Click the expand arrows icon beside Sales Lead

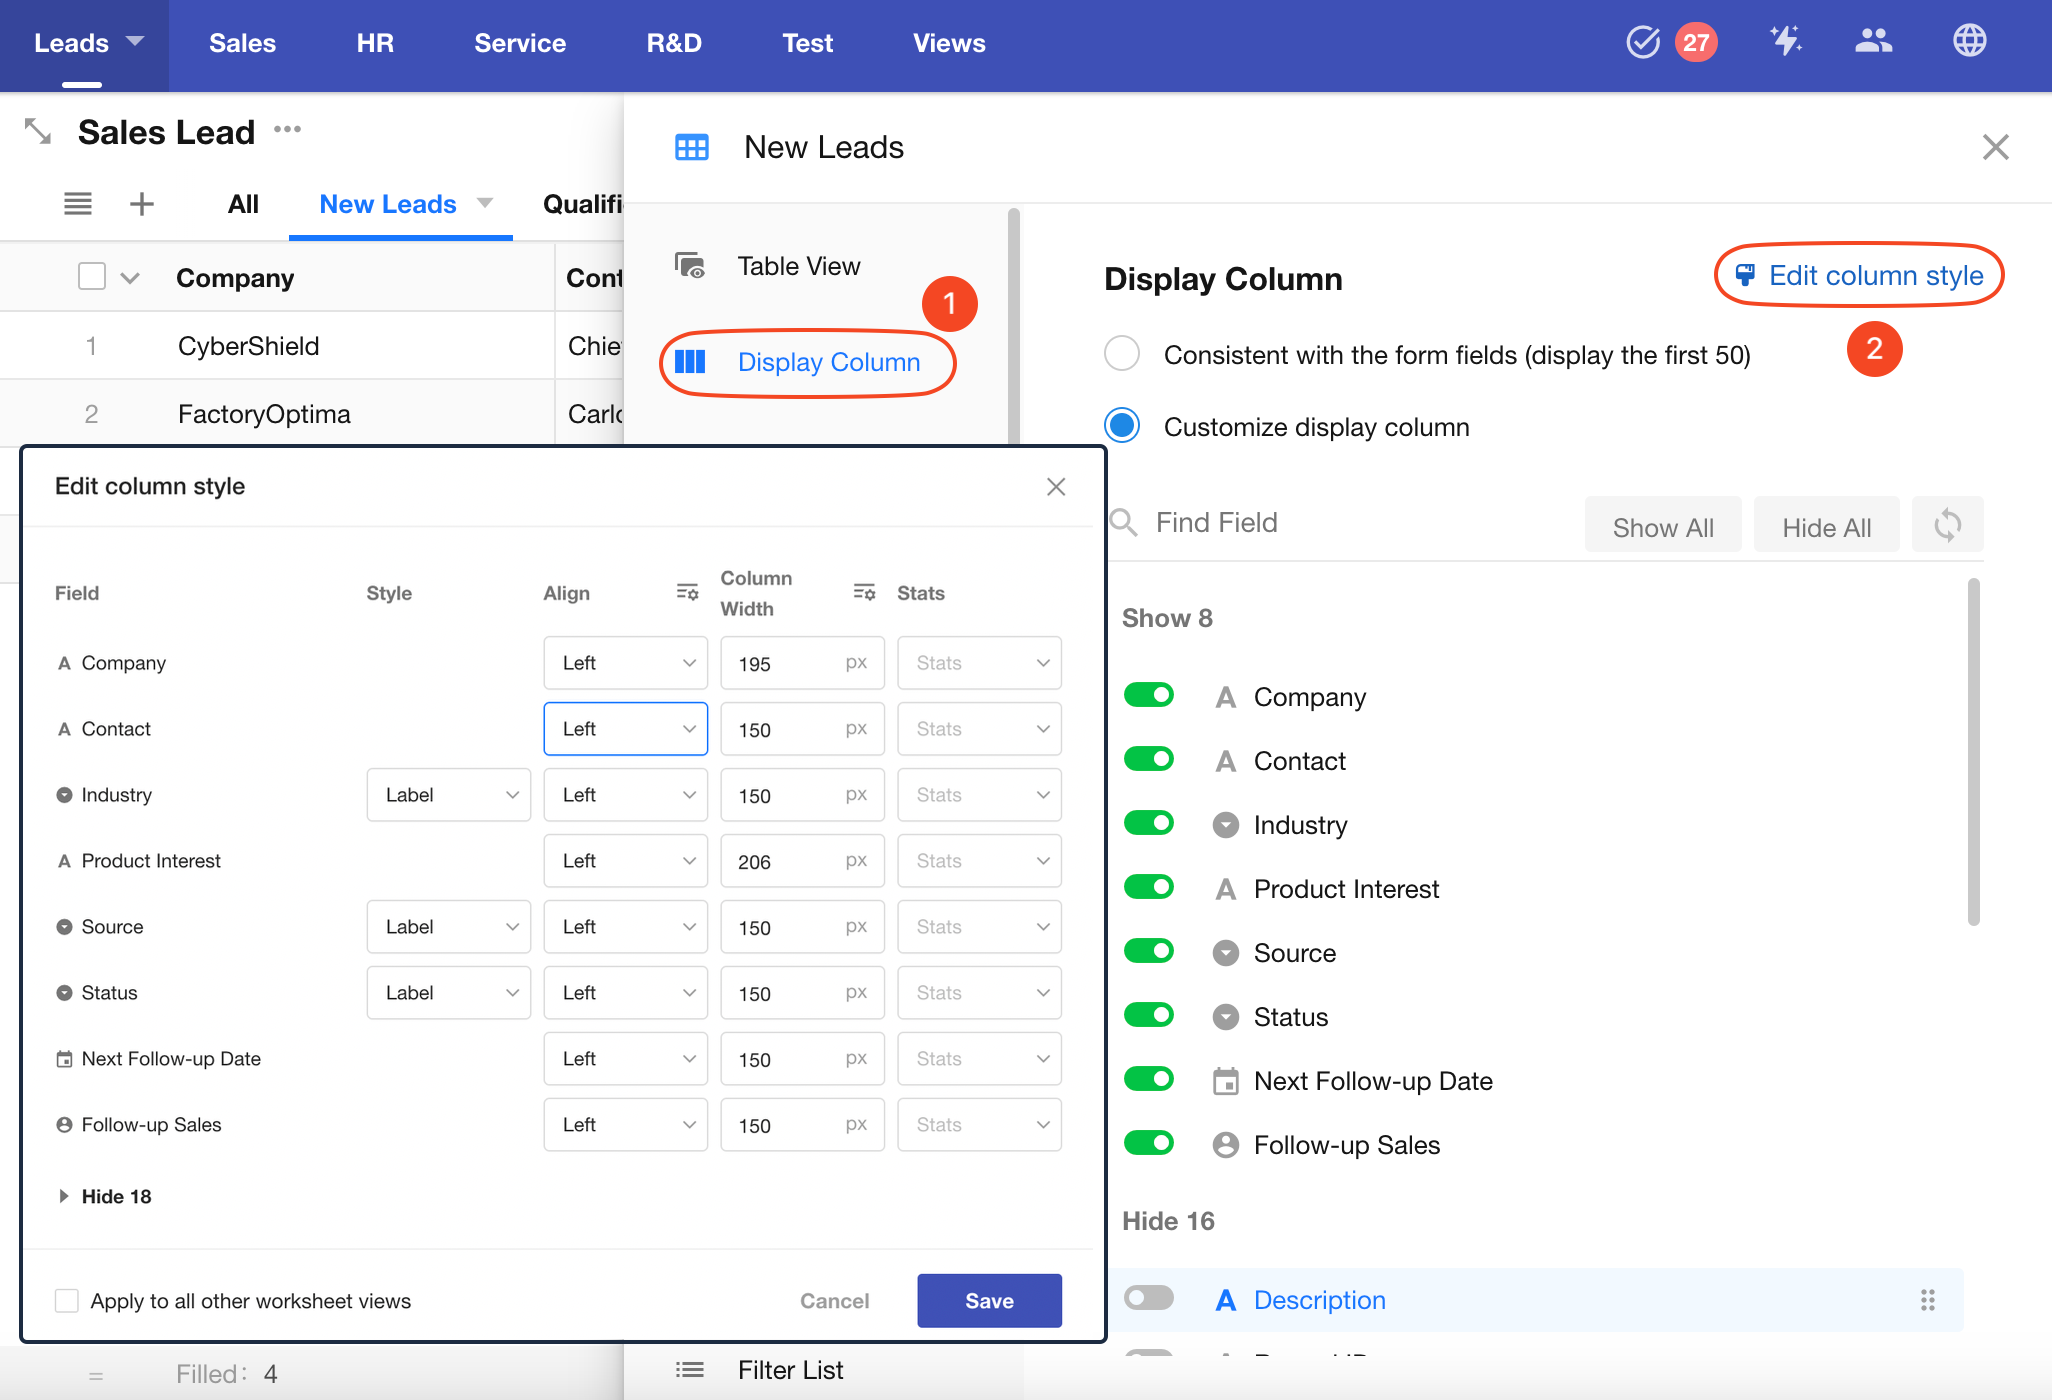pos(38,131)
